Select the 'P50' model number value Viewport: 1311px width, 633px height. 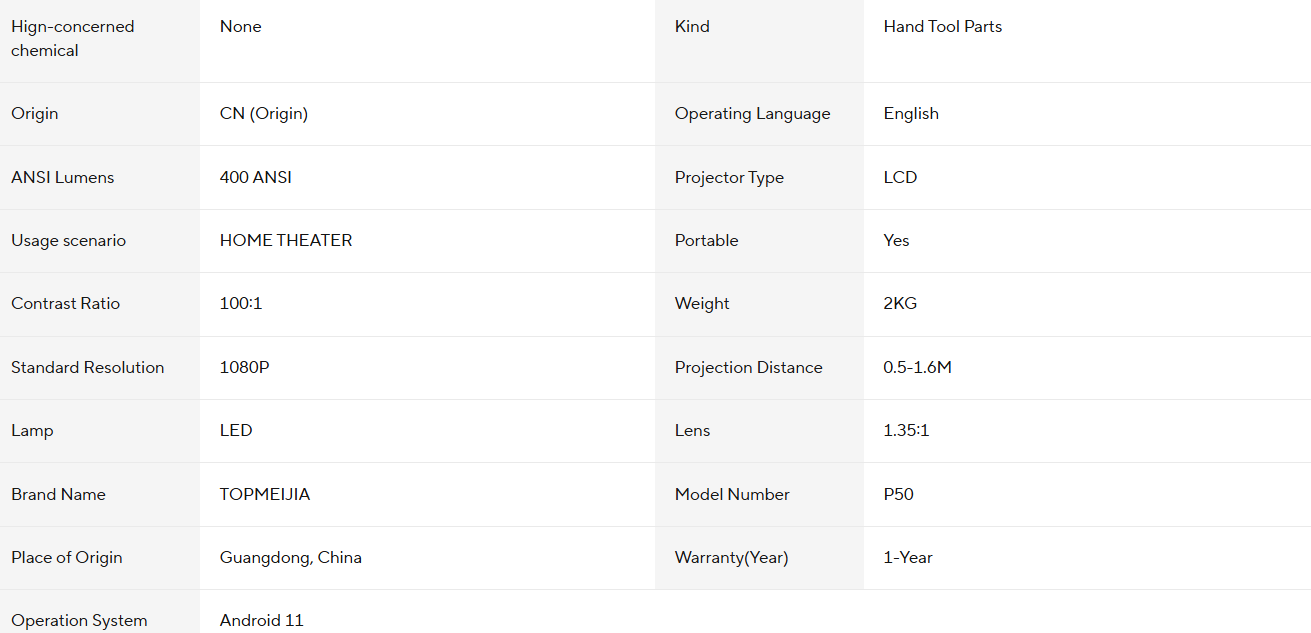coord(898,494)
